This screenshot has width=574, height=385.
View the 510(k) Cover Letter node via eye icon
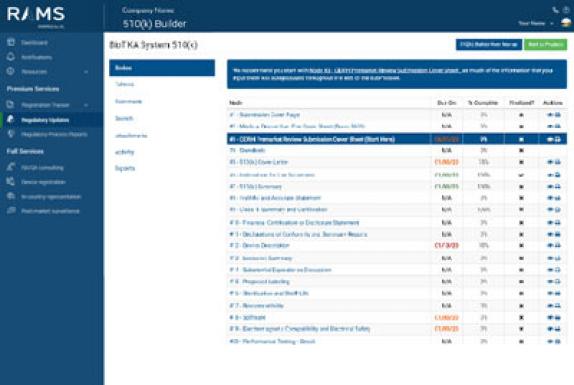coord(550,162)
